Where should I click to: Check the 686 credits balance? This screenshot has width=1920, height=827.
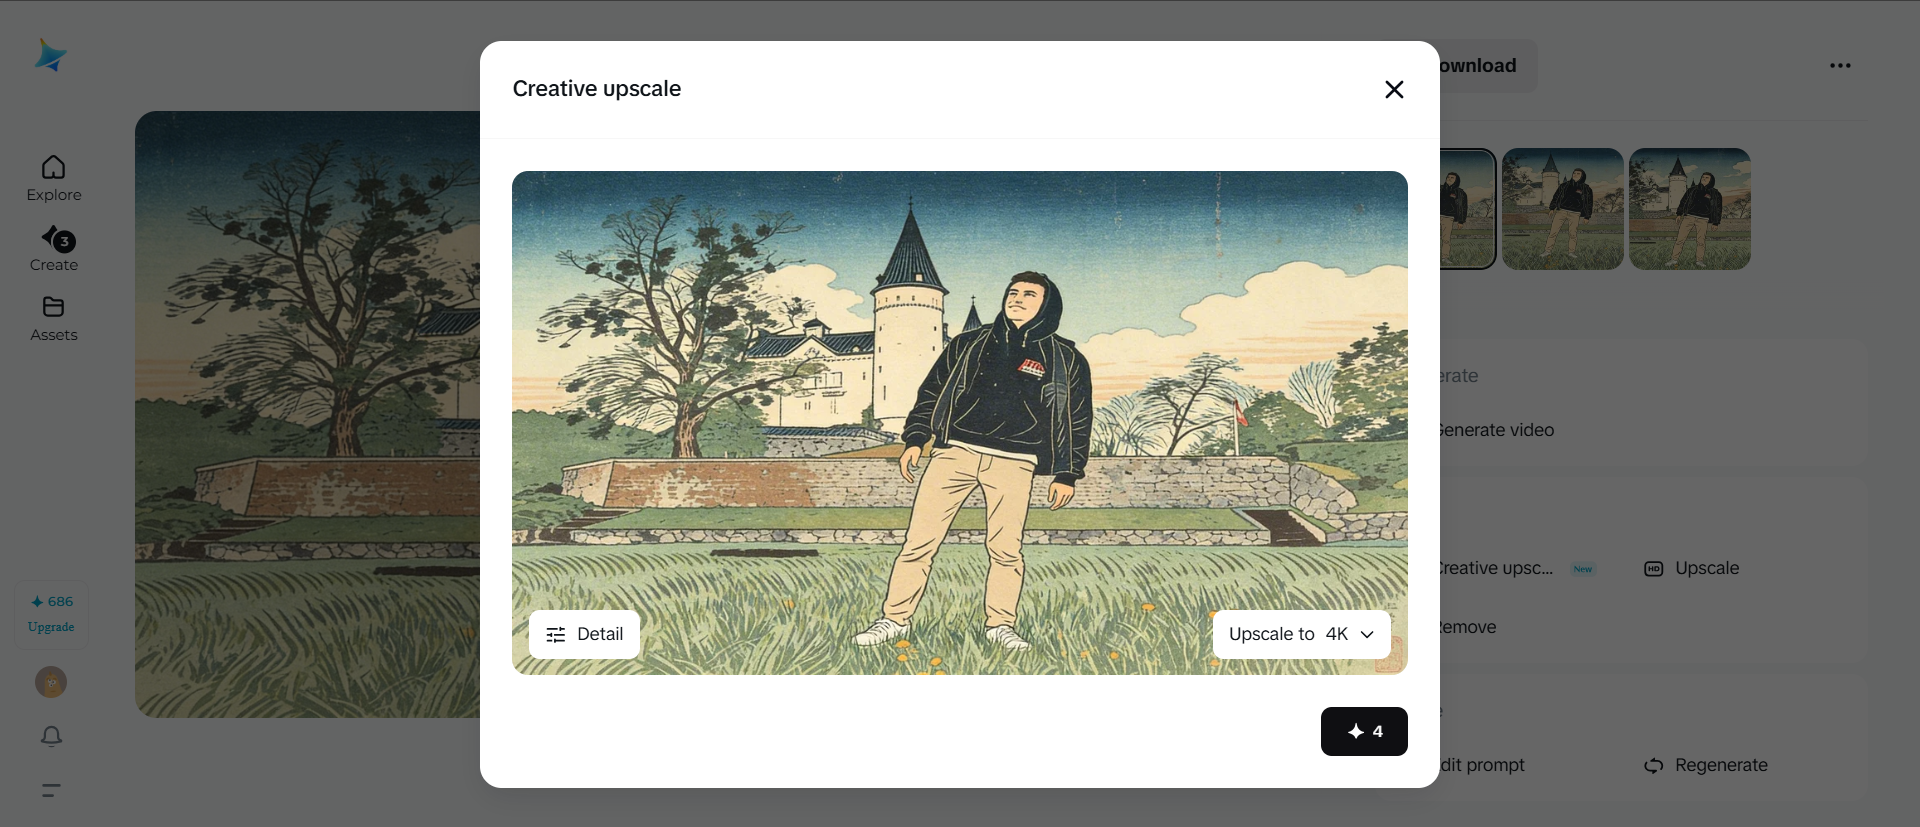point(52,602)
